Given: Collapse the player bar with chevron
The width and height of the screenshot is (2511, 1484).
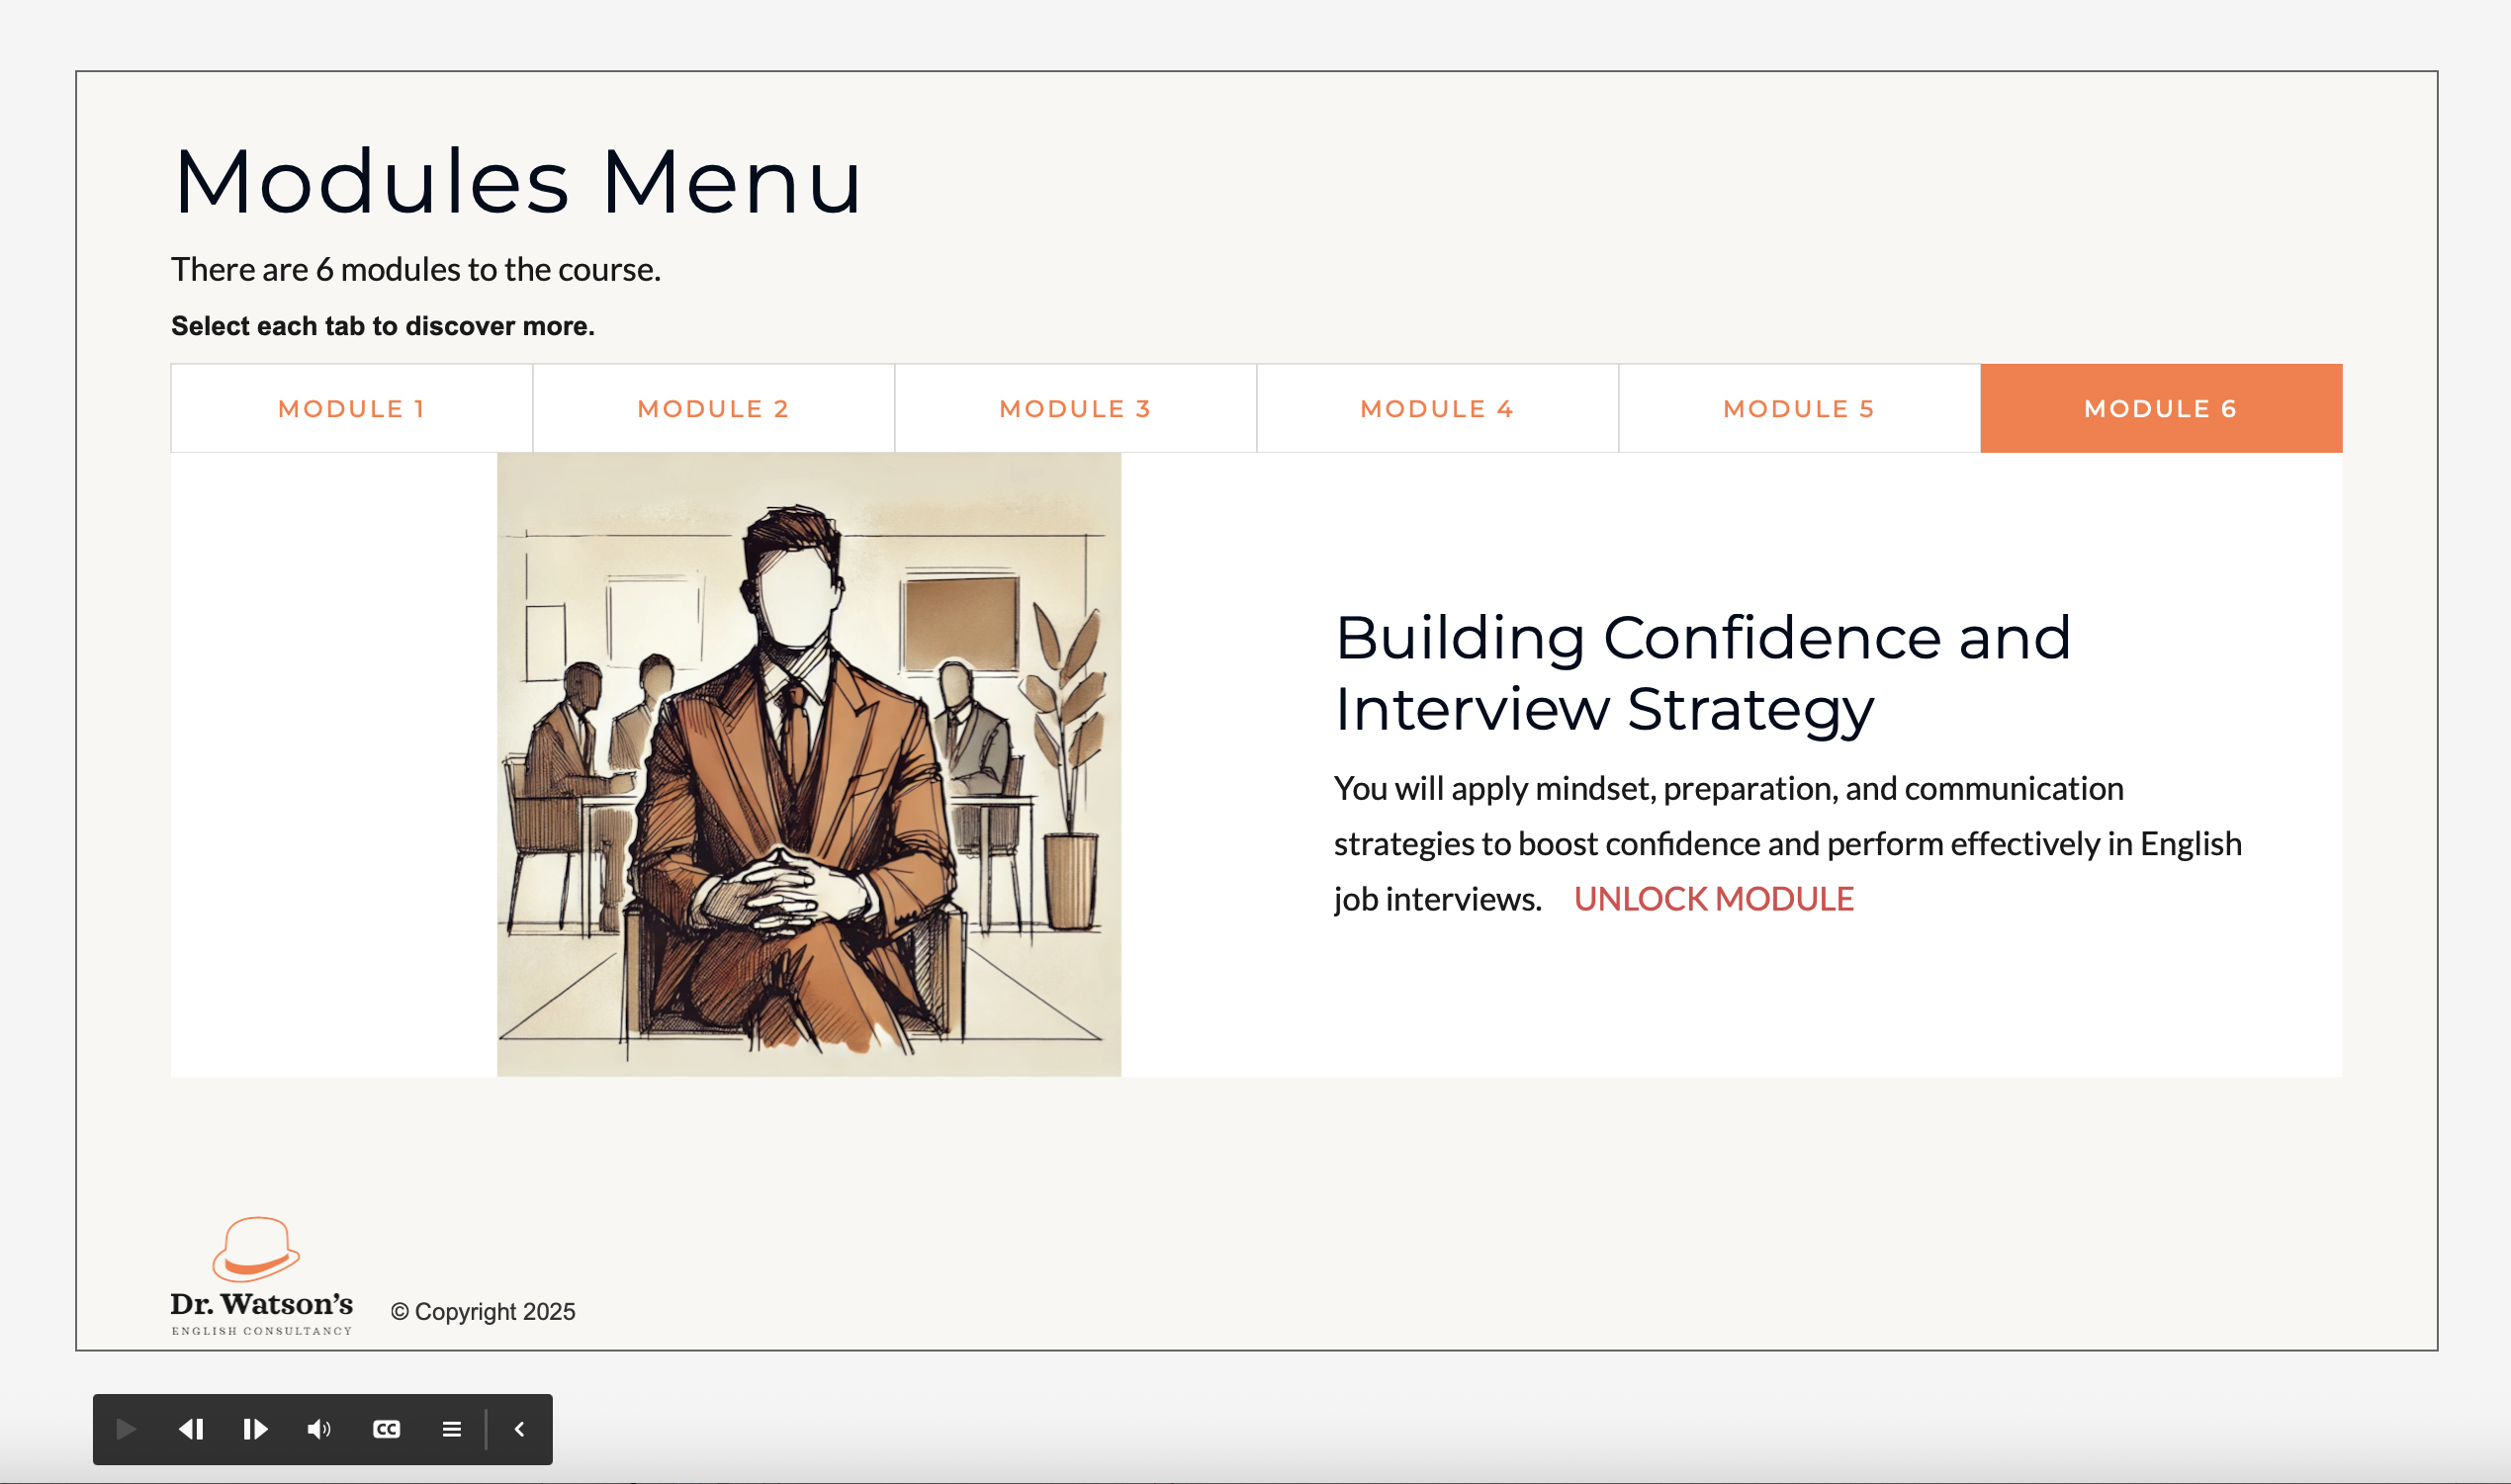Looking at the screenshot, I should click(520, 1429).
